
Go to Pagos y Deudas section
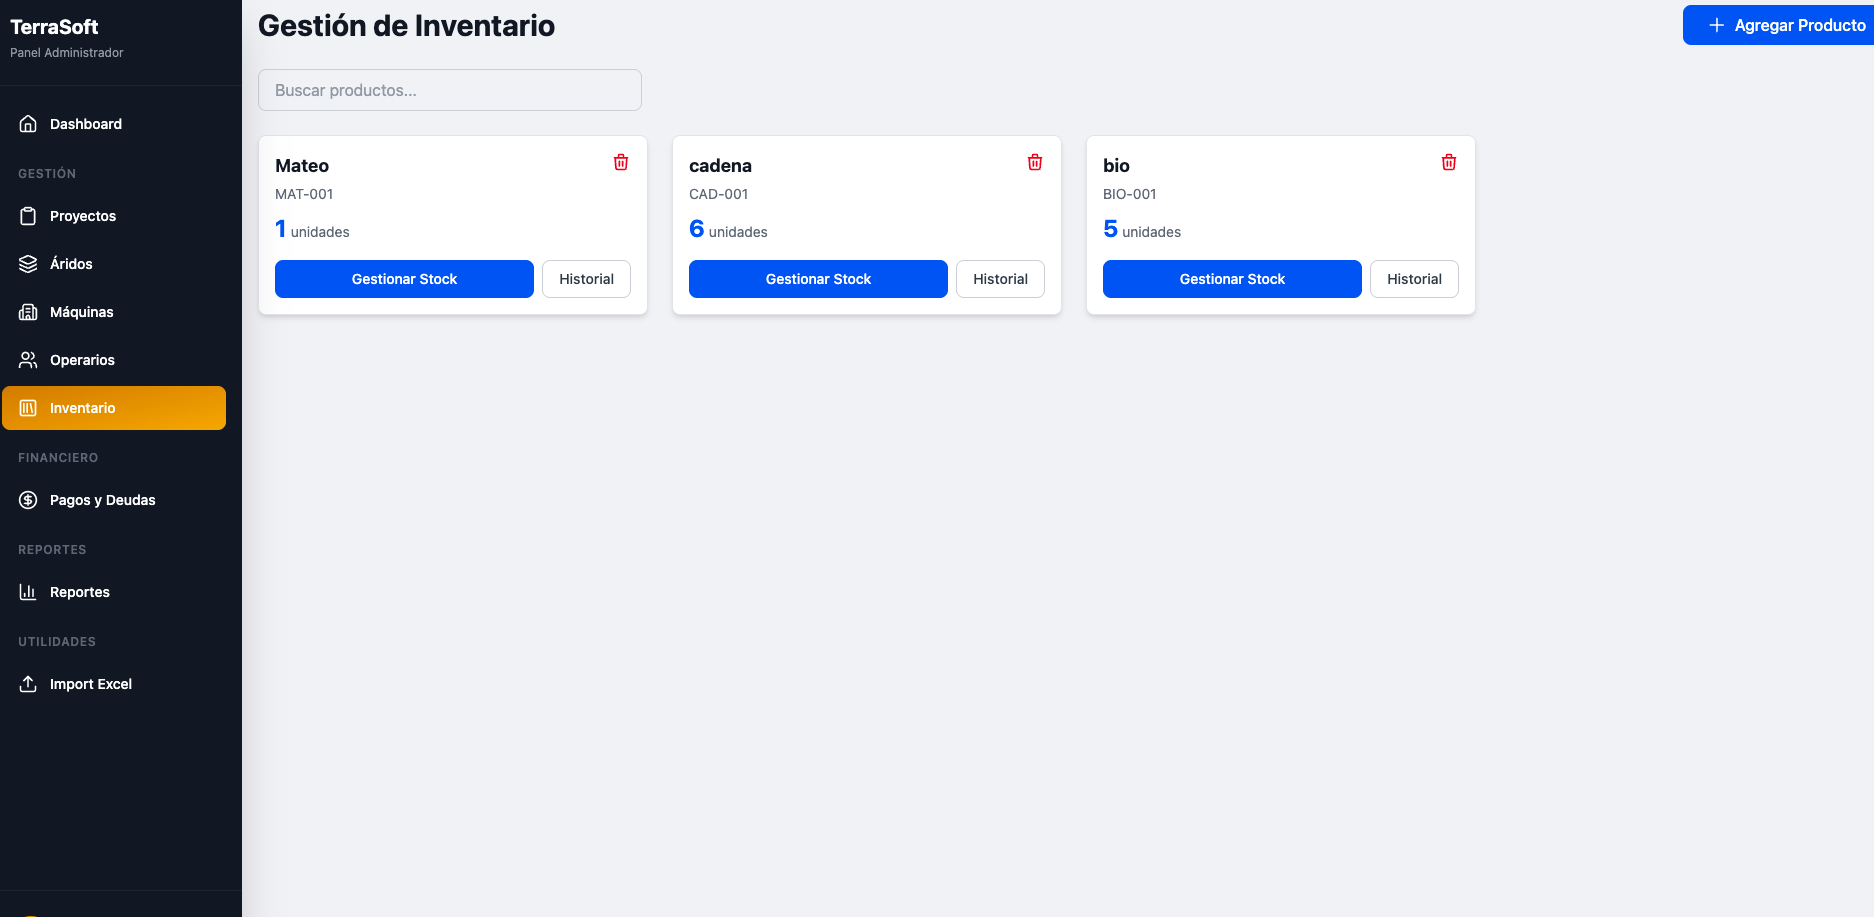(102, 500)
